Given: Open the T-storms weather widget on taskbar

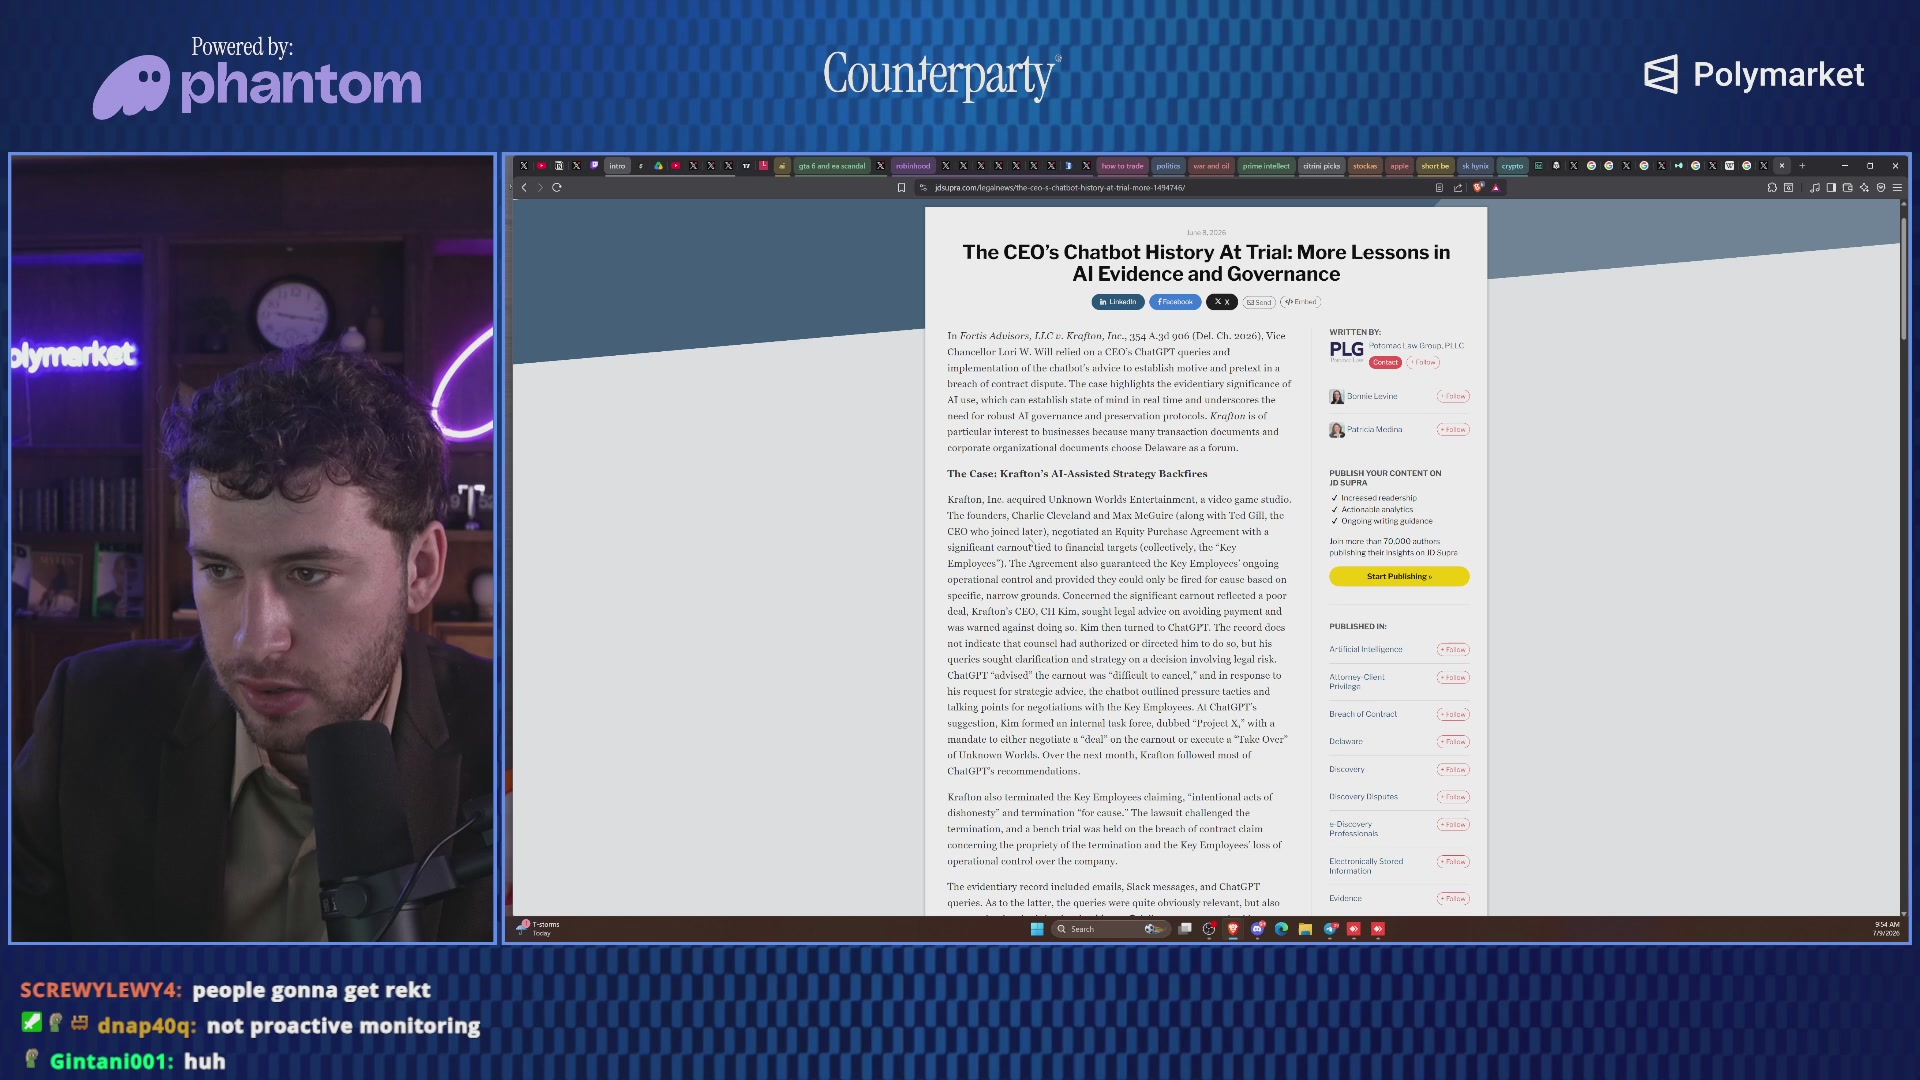Looking at the screenshot, I should tap(539, 928).
